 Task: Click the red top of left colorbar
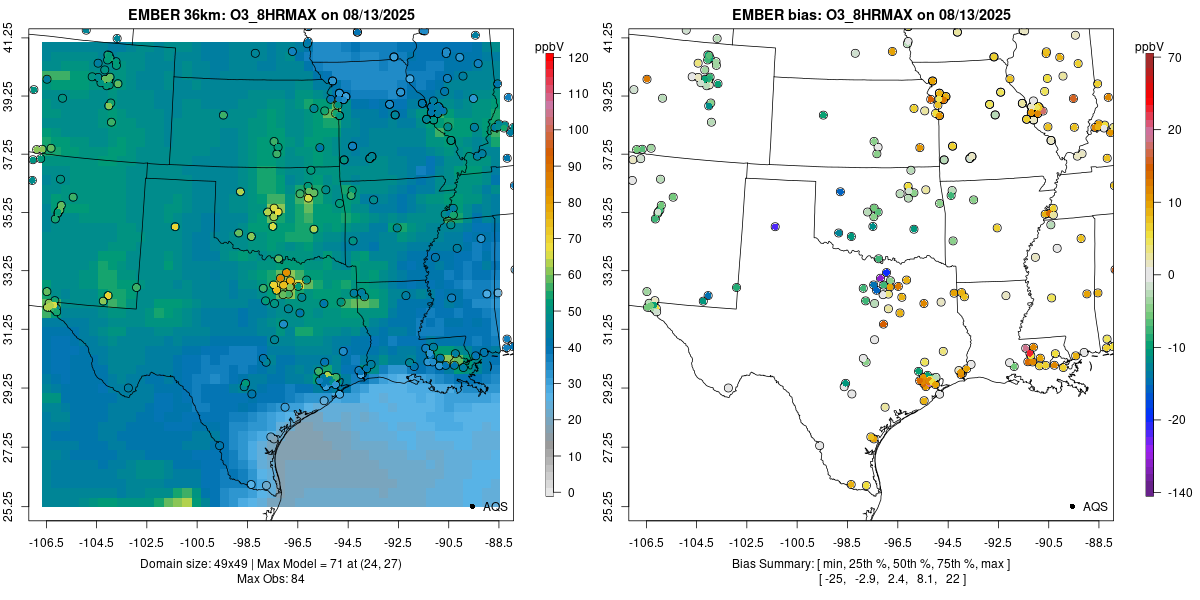pos(550,59)
